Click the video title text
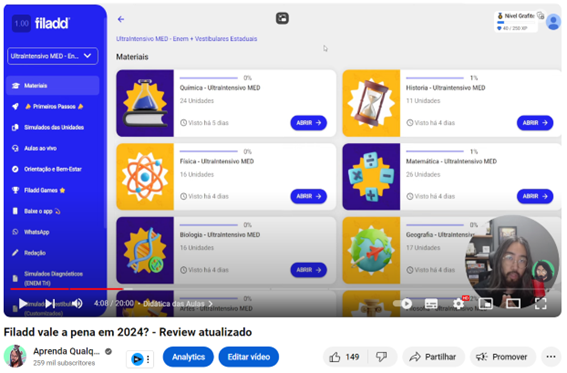 tap(128, 332)
